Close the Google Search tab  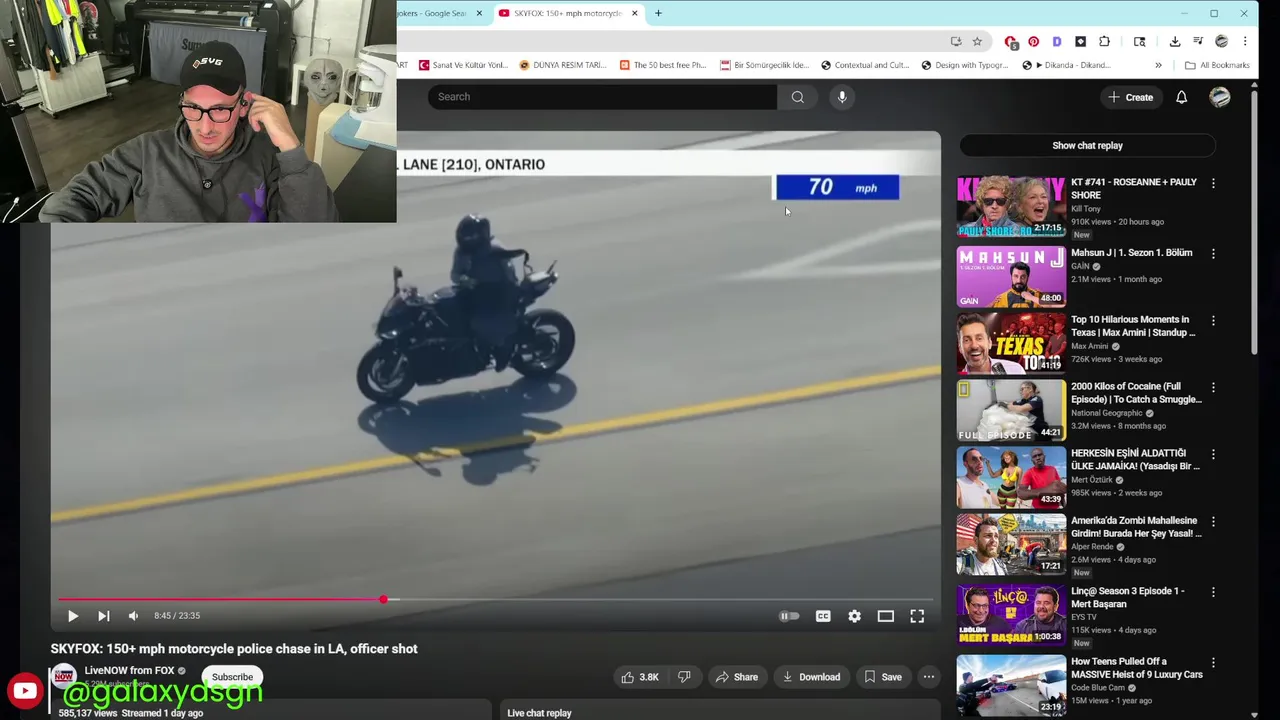pos(479,13)
